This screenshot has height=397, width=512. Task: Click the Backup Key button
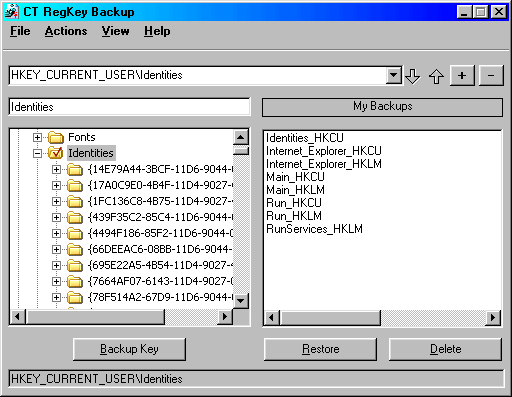129,349
